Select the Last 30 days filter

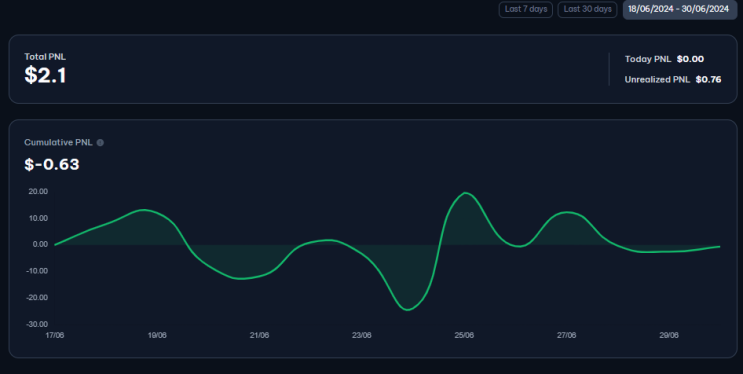tap(588, 9)
